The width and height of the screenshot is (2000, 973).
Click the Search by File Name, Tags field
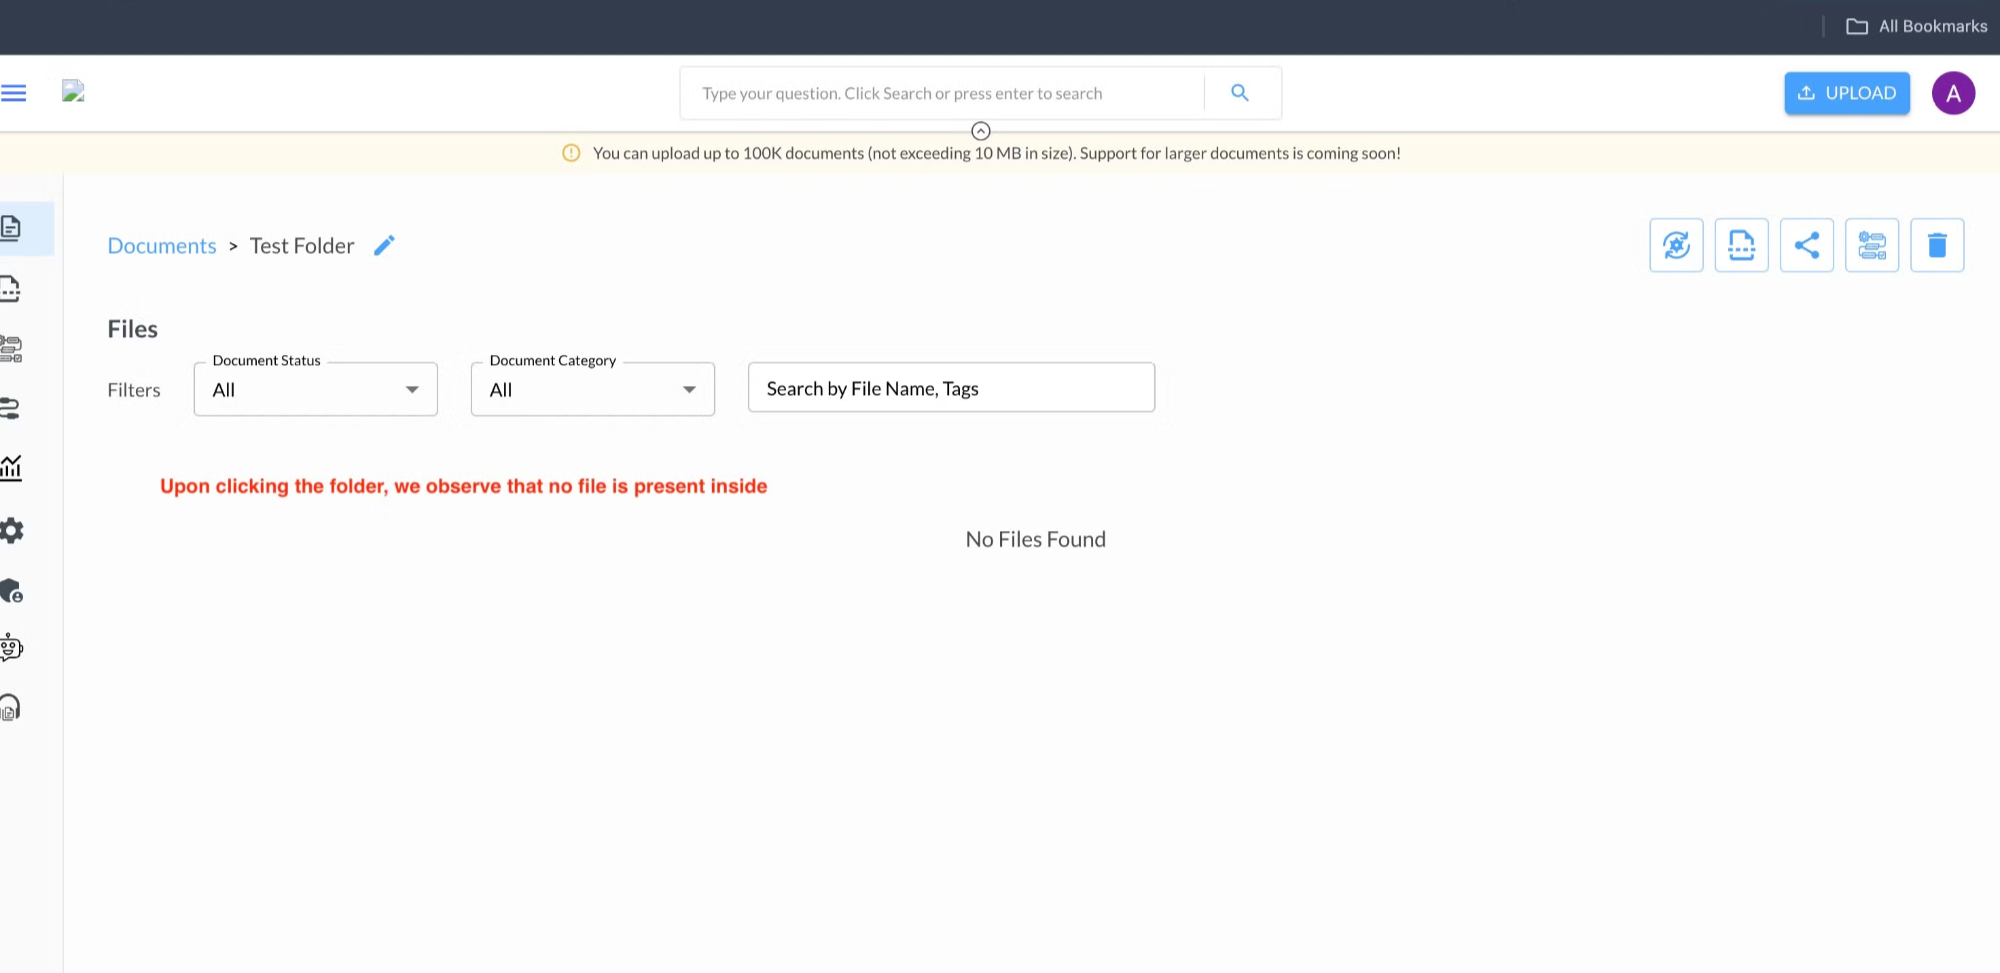951,388
